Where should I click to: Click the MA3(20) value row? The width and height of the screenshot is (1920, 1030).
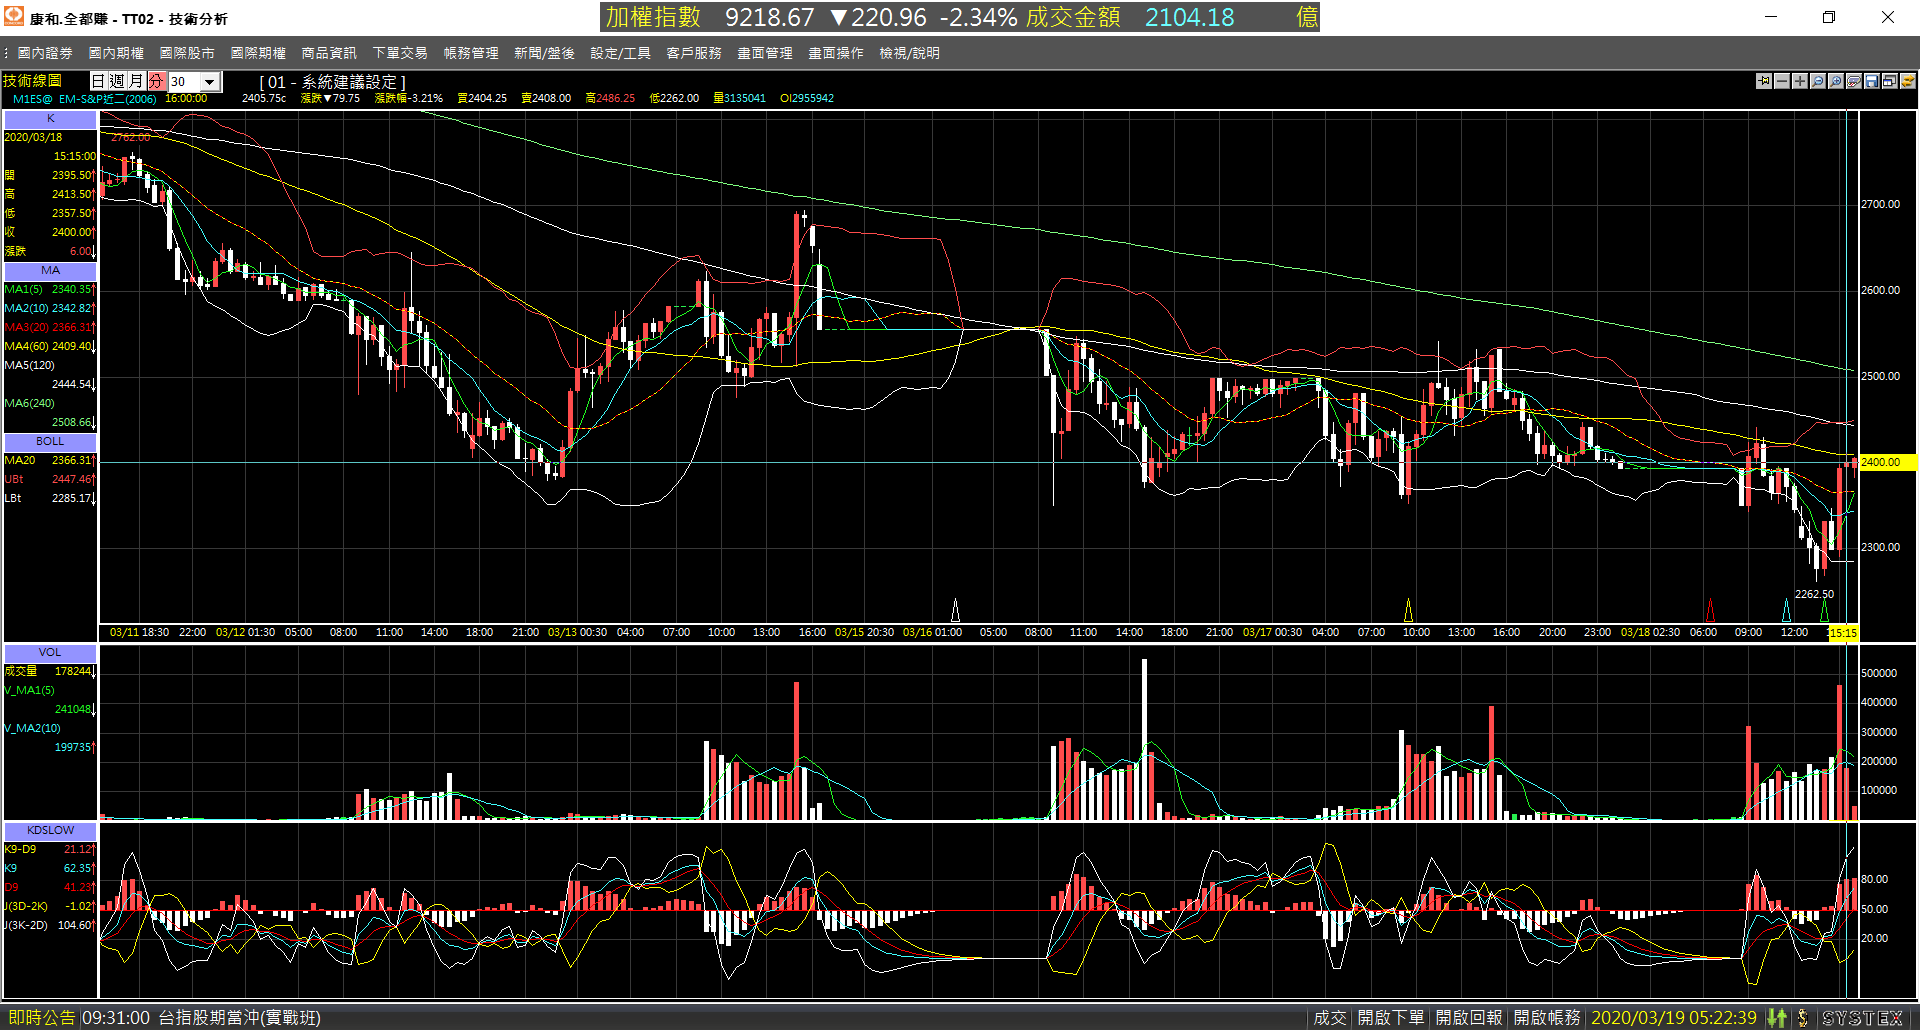pyautogui.click(x=50, y=327)
